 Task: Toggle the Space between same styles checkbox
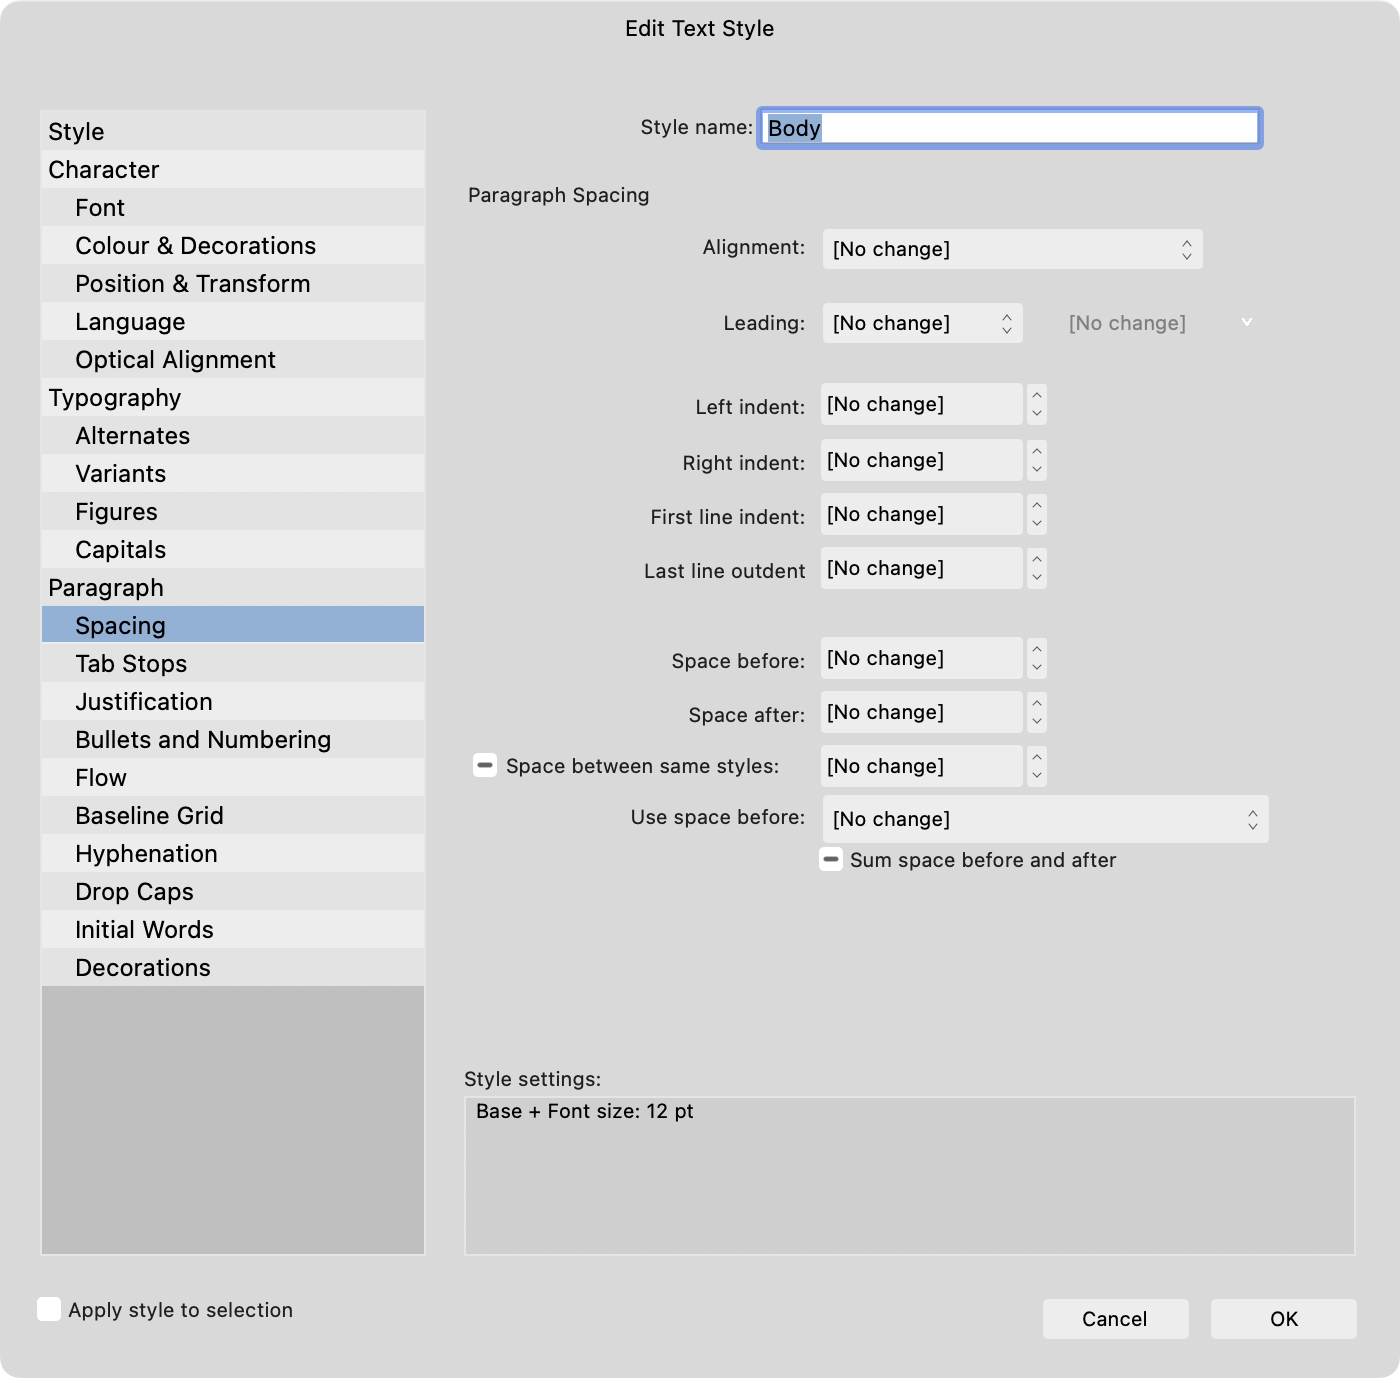[484, 766]
